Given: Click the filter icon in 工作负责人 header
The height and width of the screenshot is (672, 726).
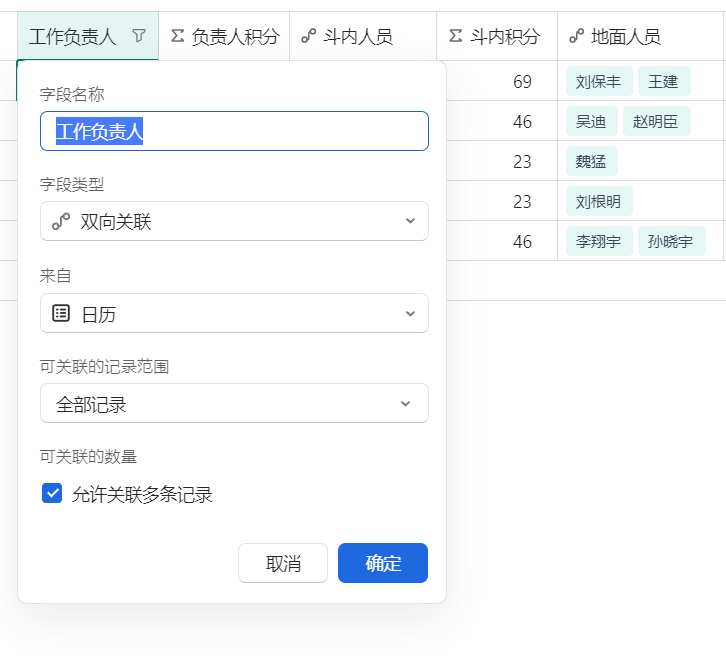Looking at the screenshot, I should [x=139, y=36].
